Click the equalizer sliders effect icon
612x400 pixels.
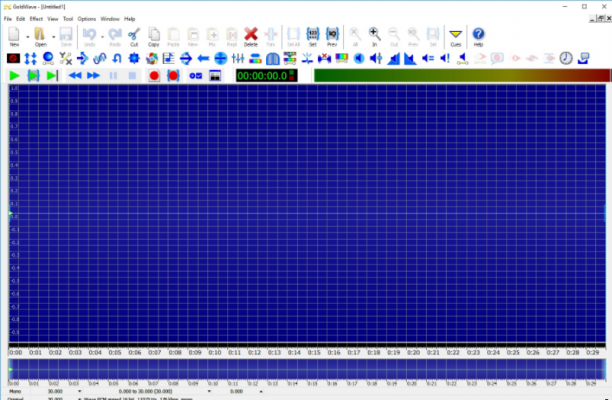pos(238,59)
